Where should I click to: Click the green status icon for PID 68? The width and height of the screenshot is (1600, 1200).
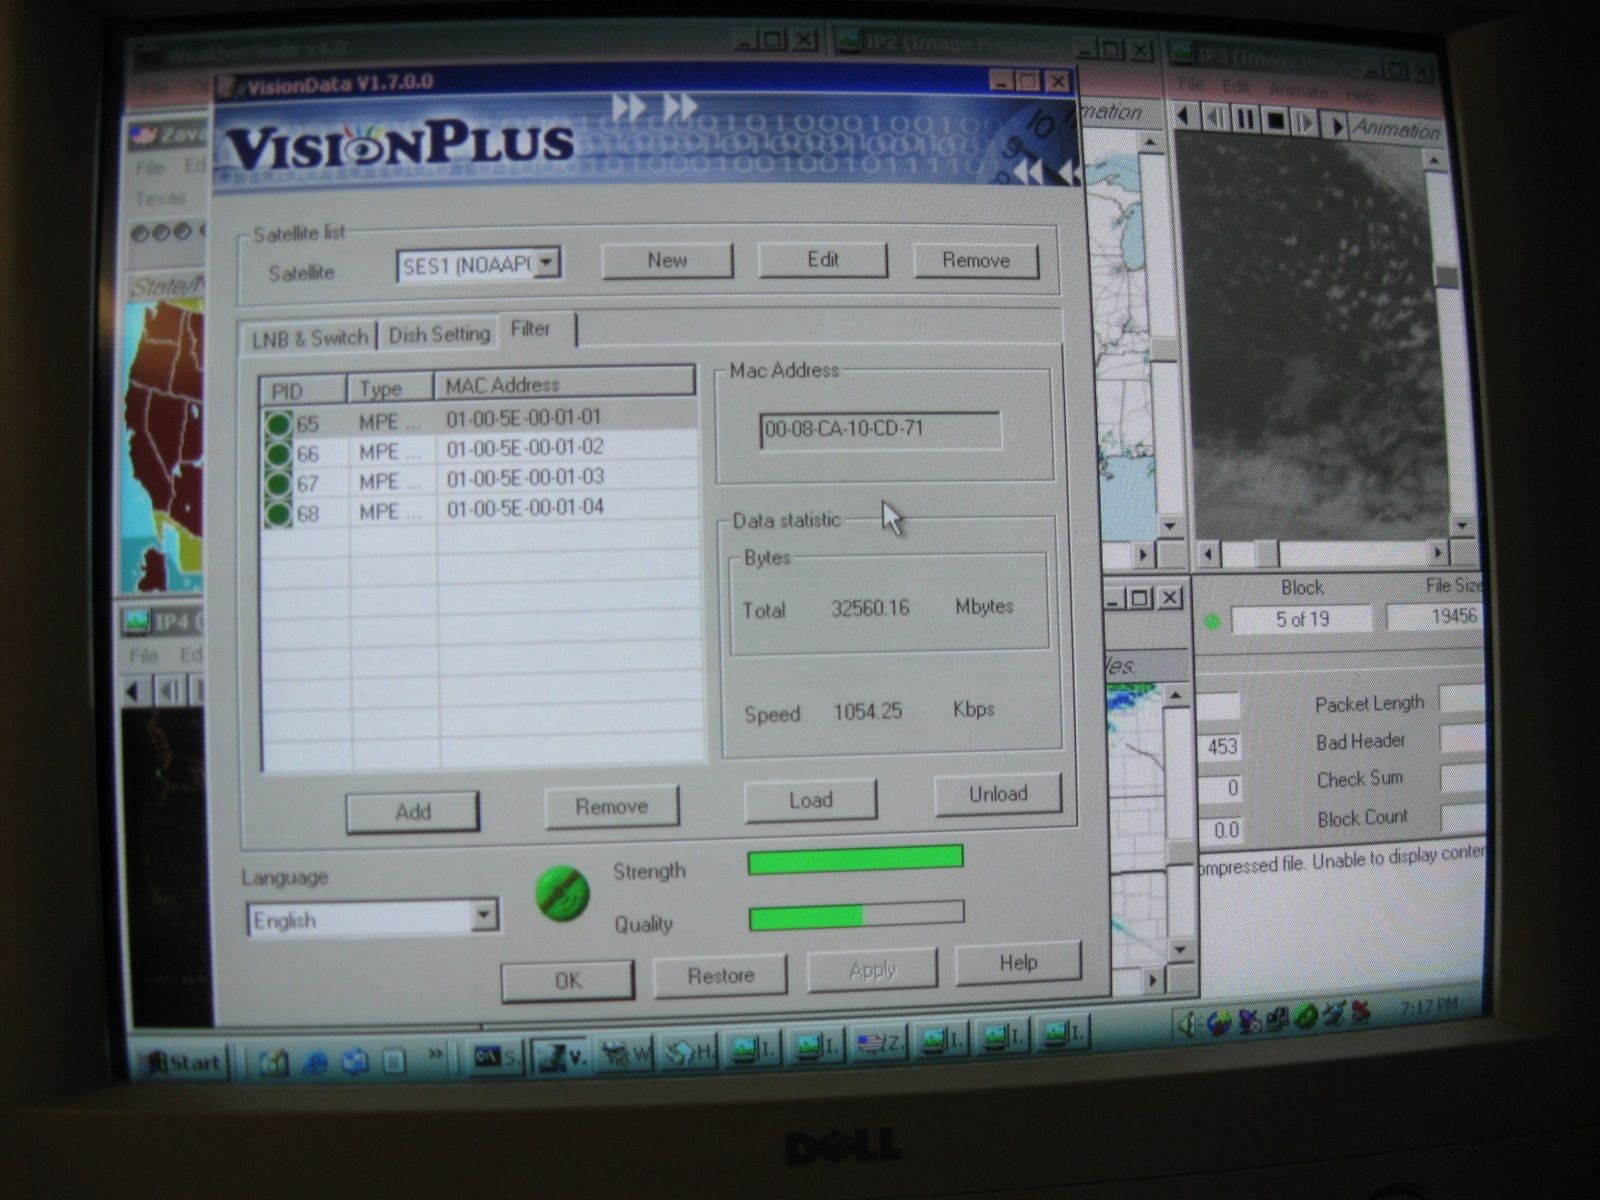point(278,514)
